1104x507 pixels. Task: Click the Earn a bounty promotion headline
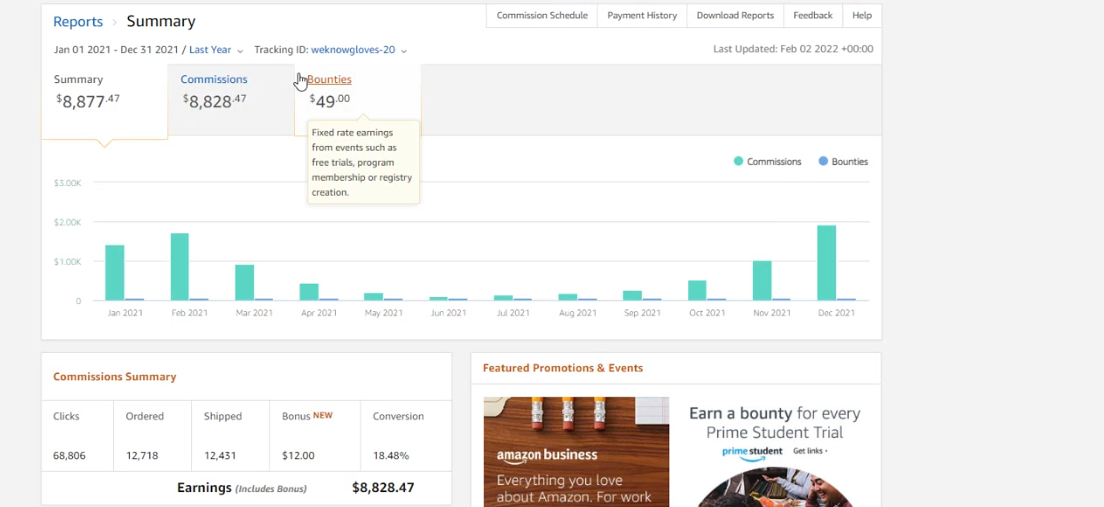(x=774, y=422)
